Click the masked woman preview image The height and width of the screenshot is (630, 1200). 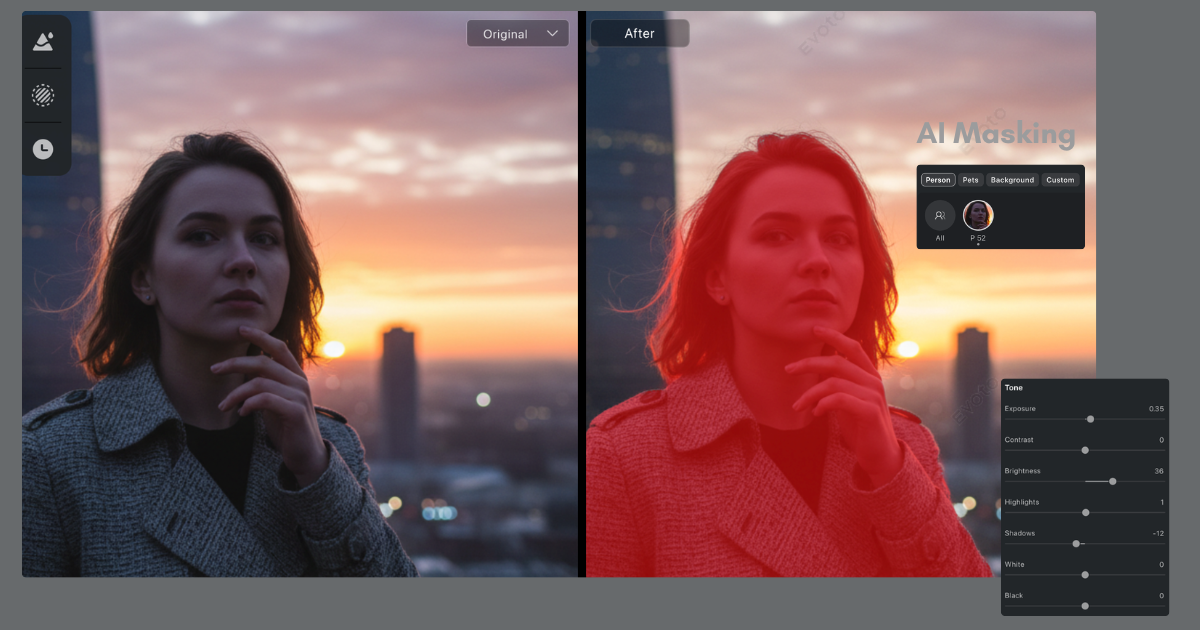tap(790, 300)
